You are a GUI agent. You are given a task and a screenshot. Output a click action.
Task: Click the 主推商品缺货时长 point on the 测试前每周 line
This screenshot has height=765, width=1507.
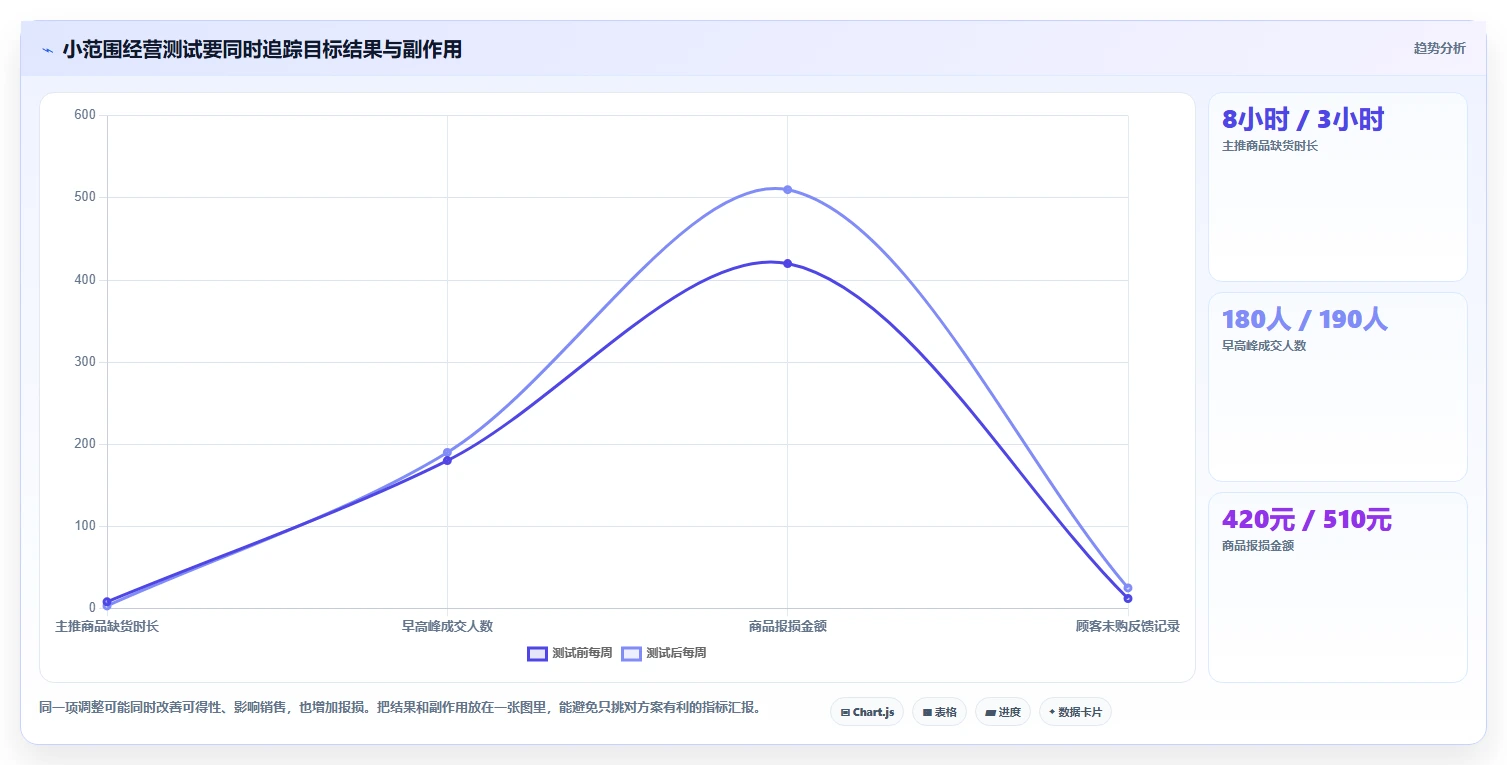click(x=107, y=602)
